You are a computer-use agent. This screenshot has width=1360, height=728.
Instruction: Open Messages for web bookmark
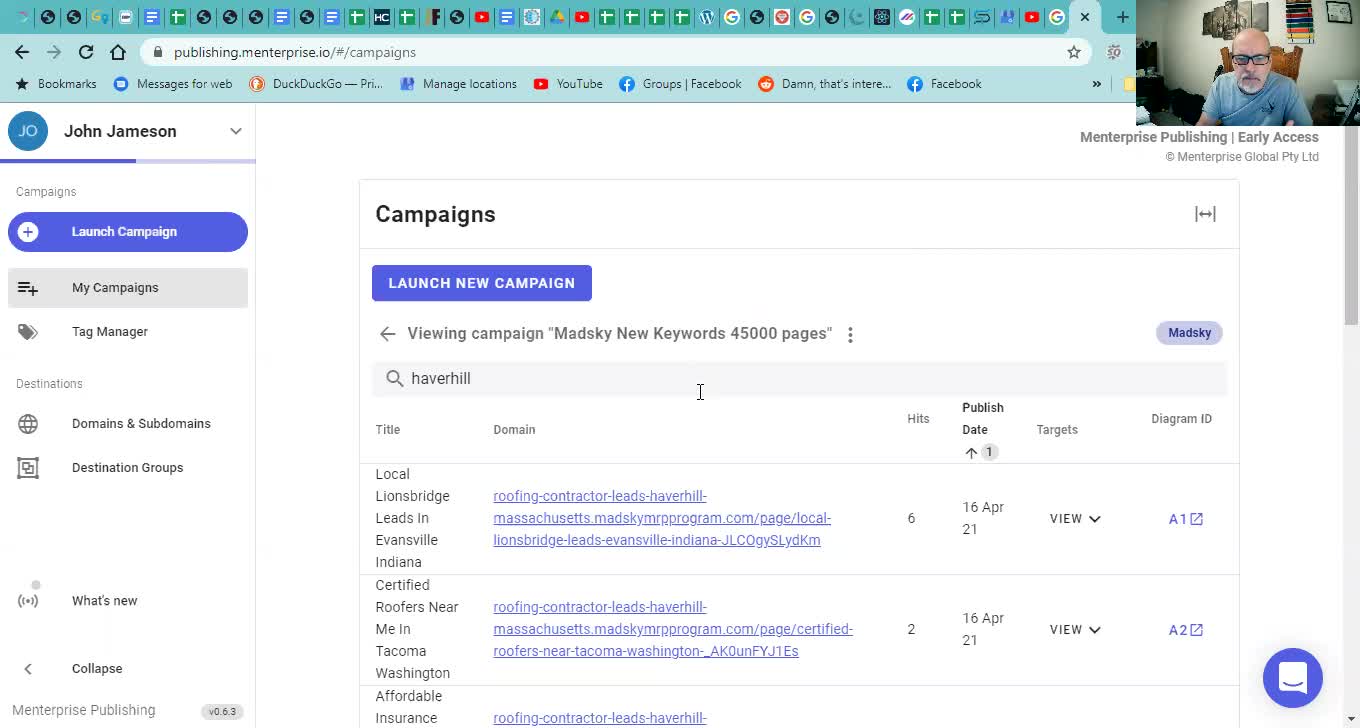pyautogui.click(x=173, y=84)
